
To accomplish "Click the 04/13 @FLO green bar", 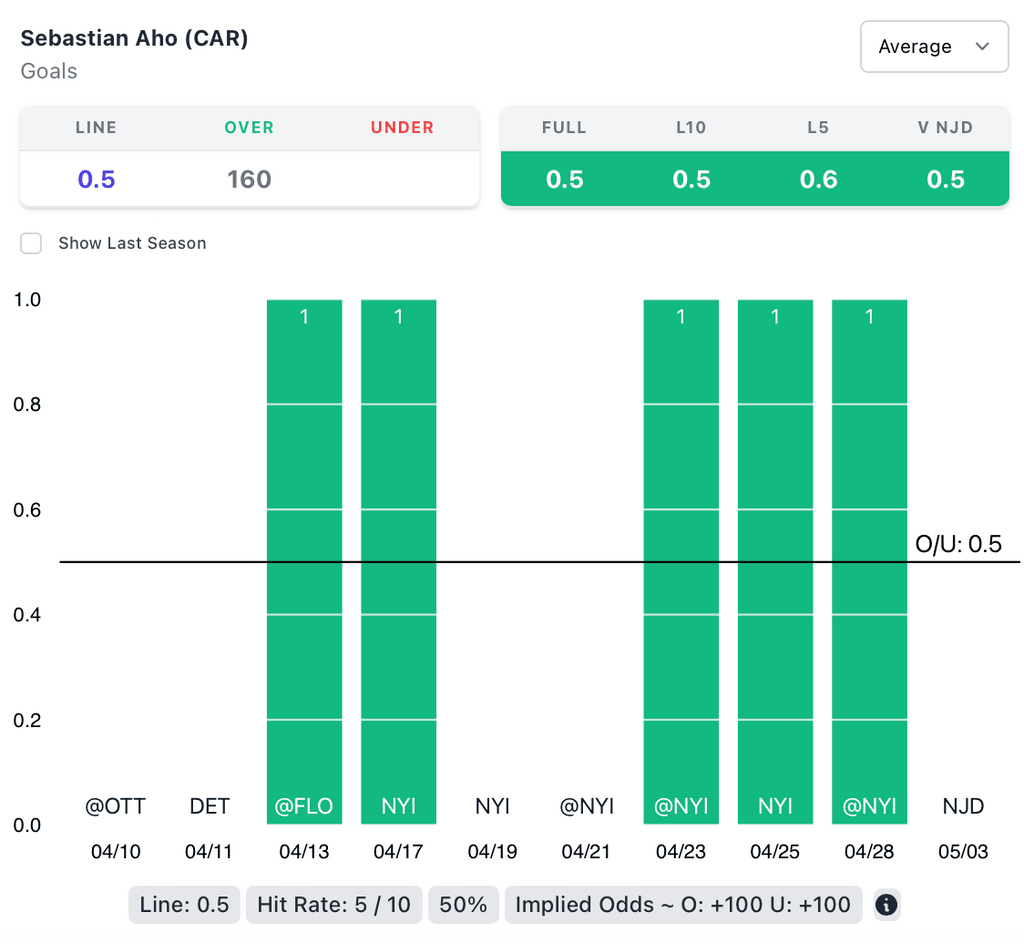I will [304, 561].
